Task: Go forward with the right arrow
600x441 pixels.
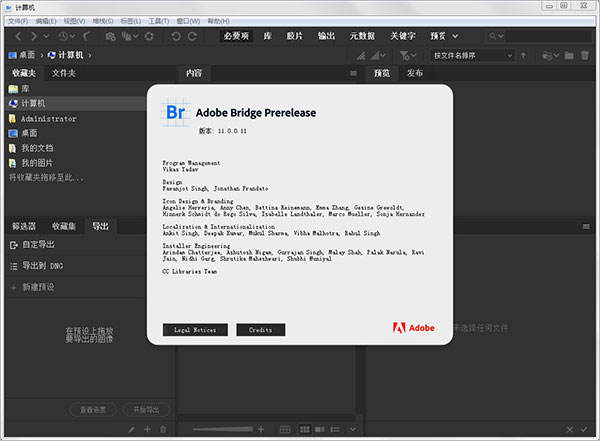Action: [x=34, y=36]
